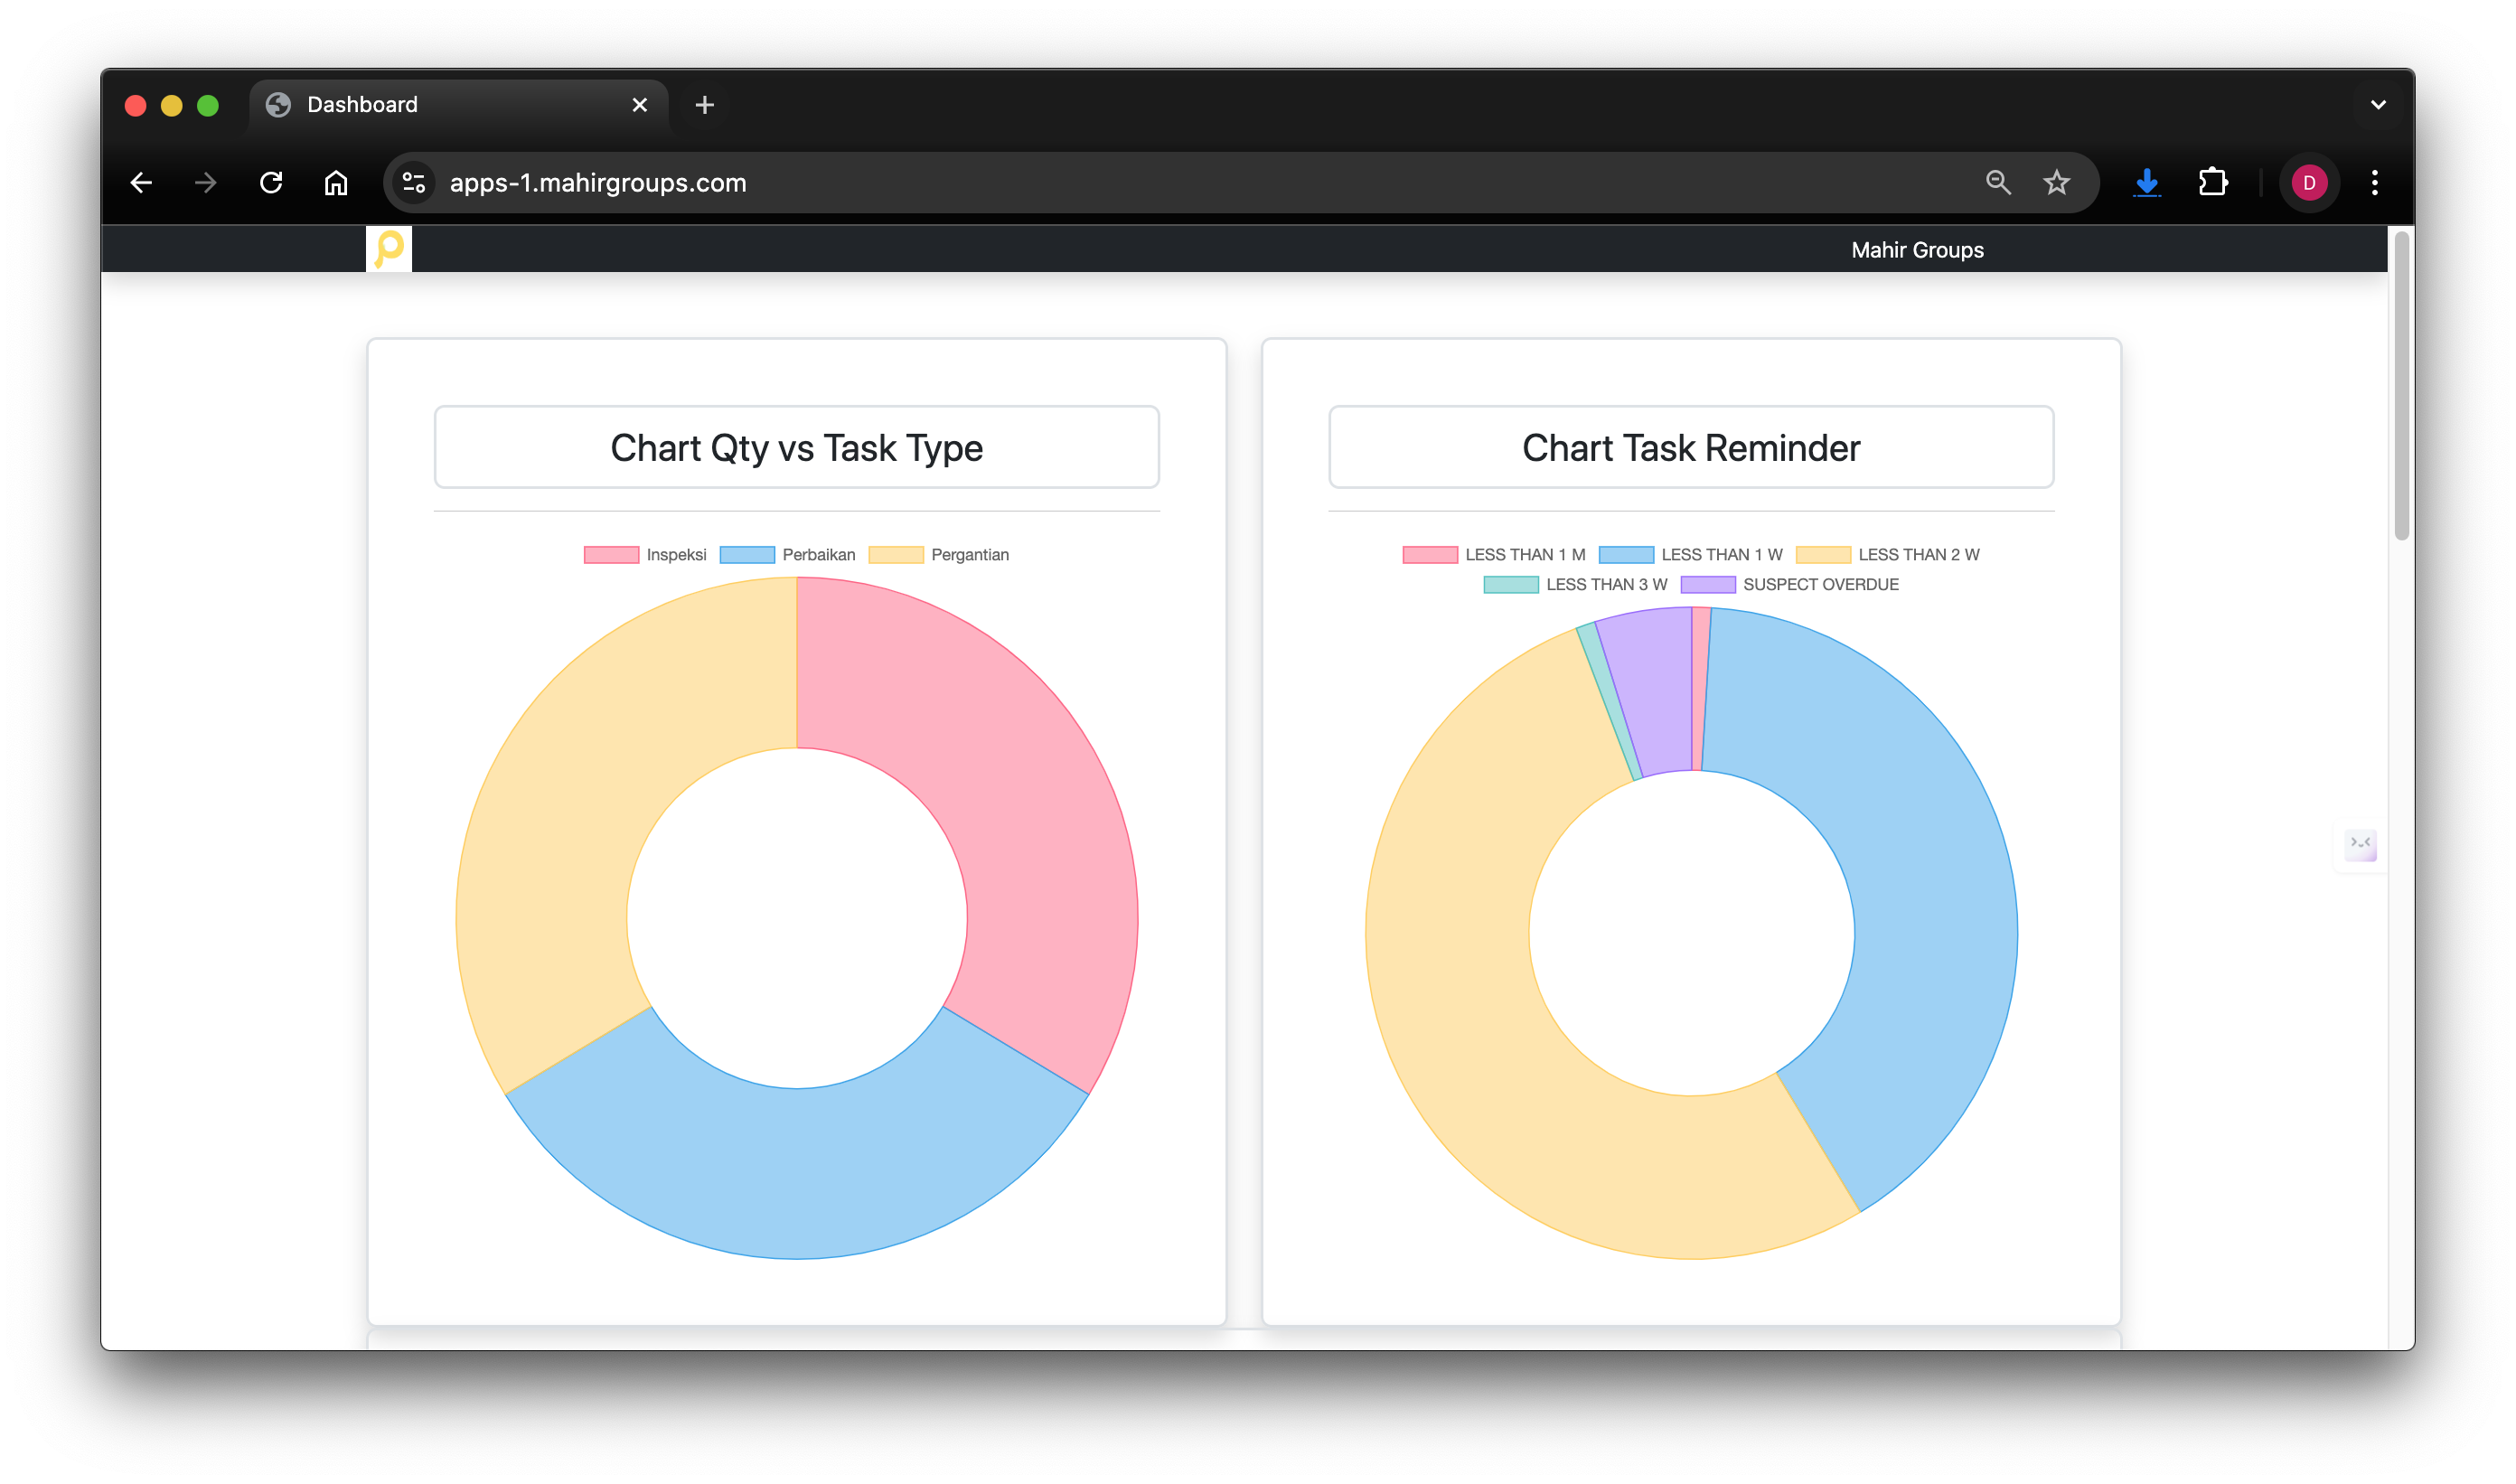Screen dimensions: 2516x1484
Task: Open a new tab with plus button
Action: [704, 105]
